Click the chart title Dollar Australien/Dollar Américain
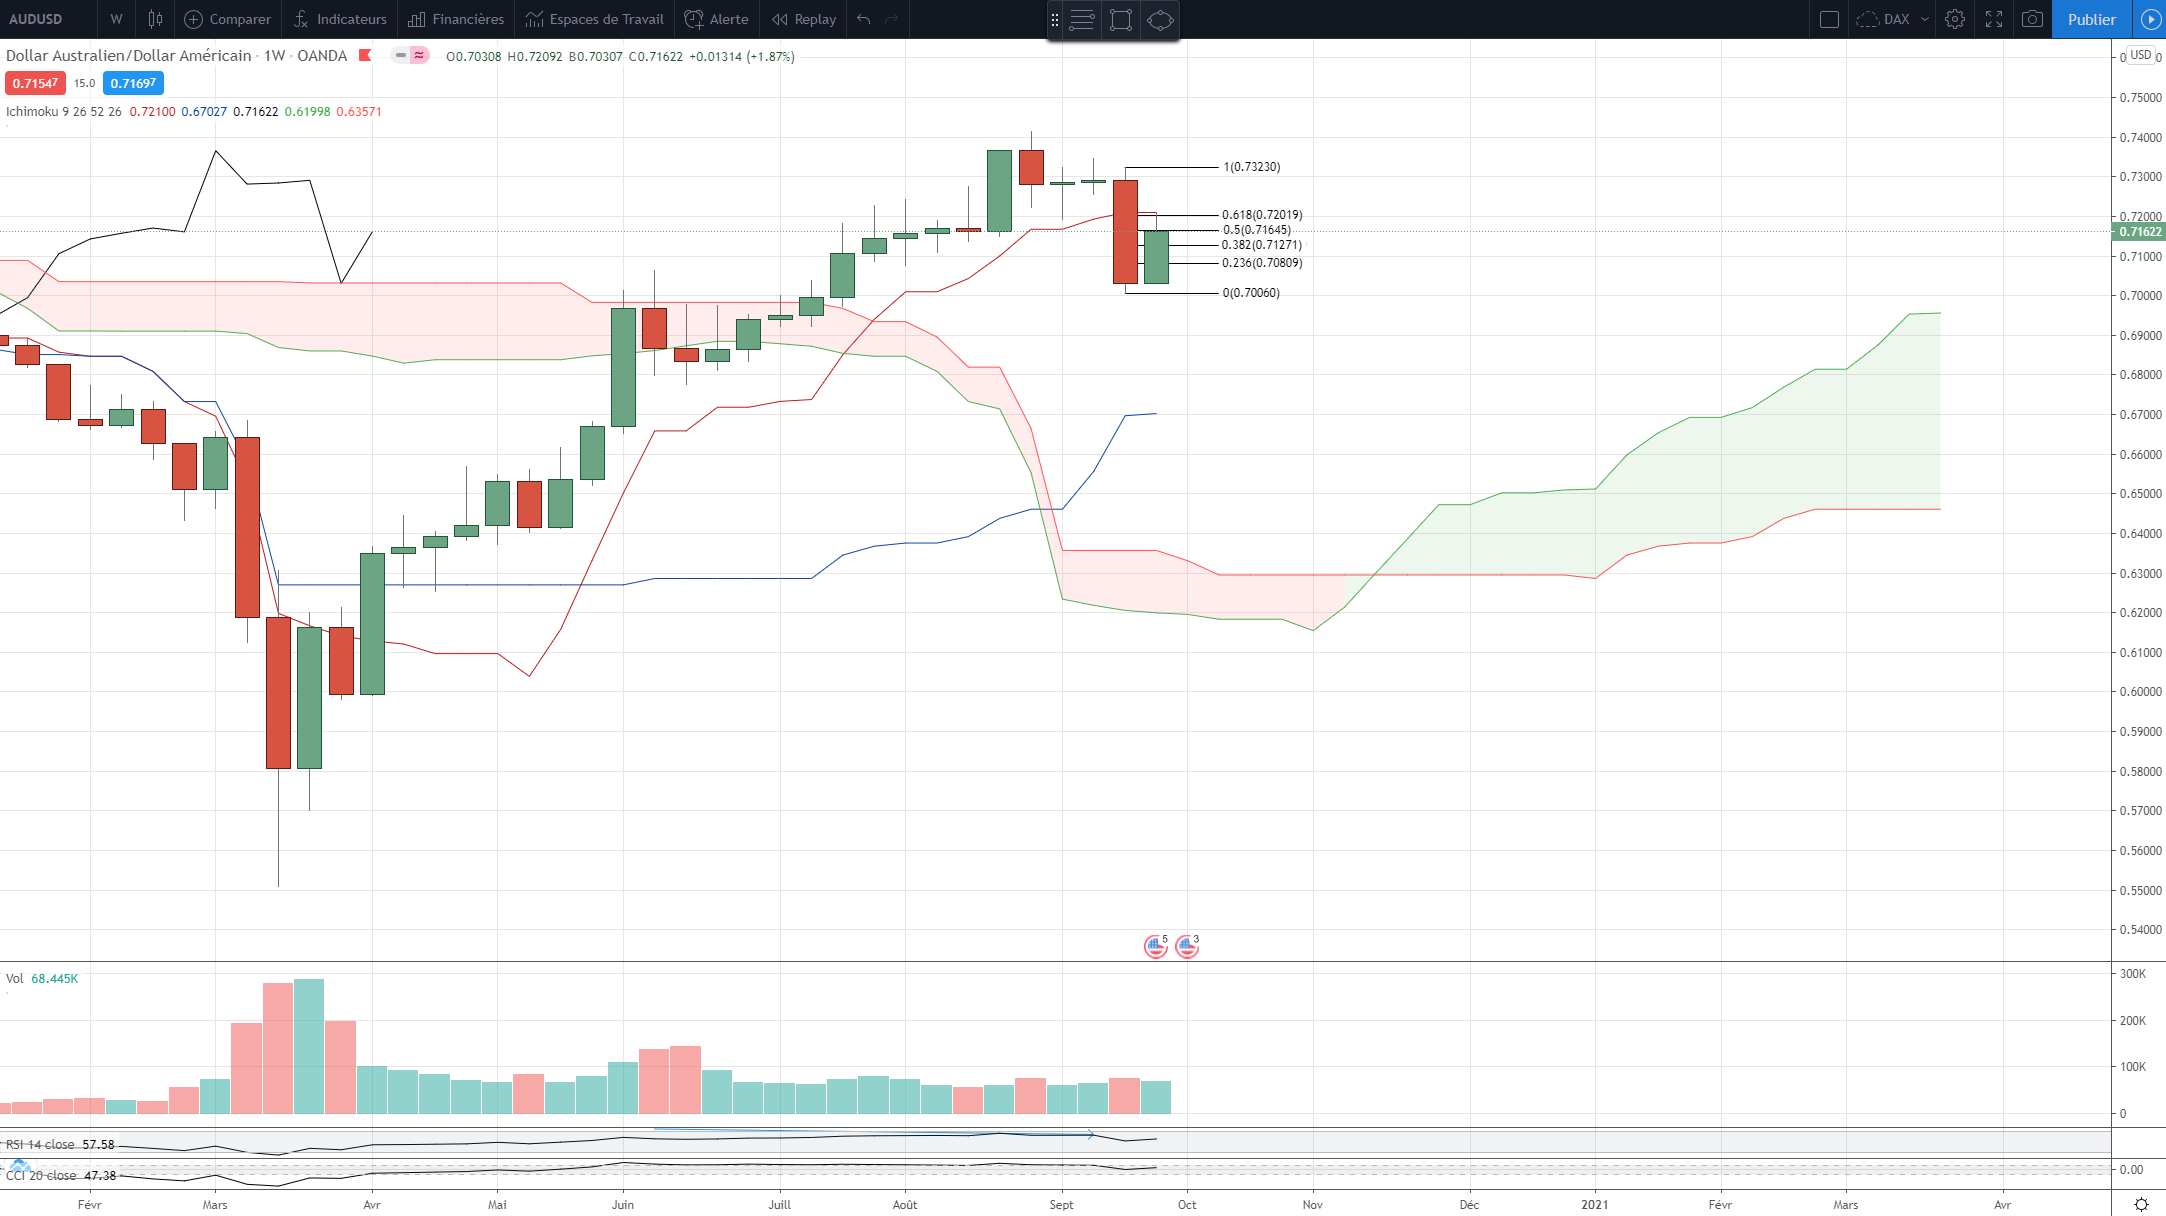 click(x=129, y=55)
